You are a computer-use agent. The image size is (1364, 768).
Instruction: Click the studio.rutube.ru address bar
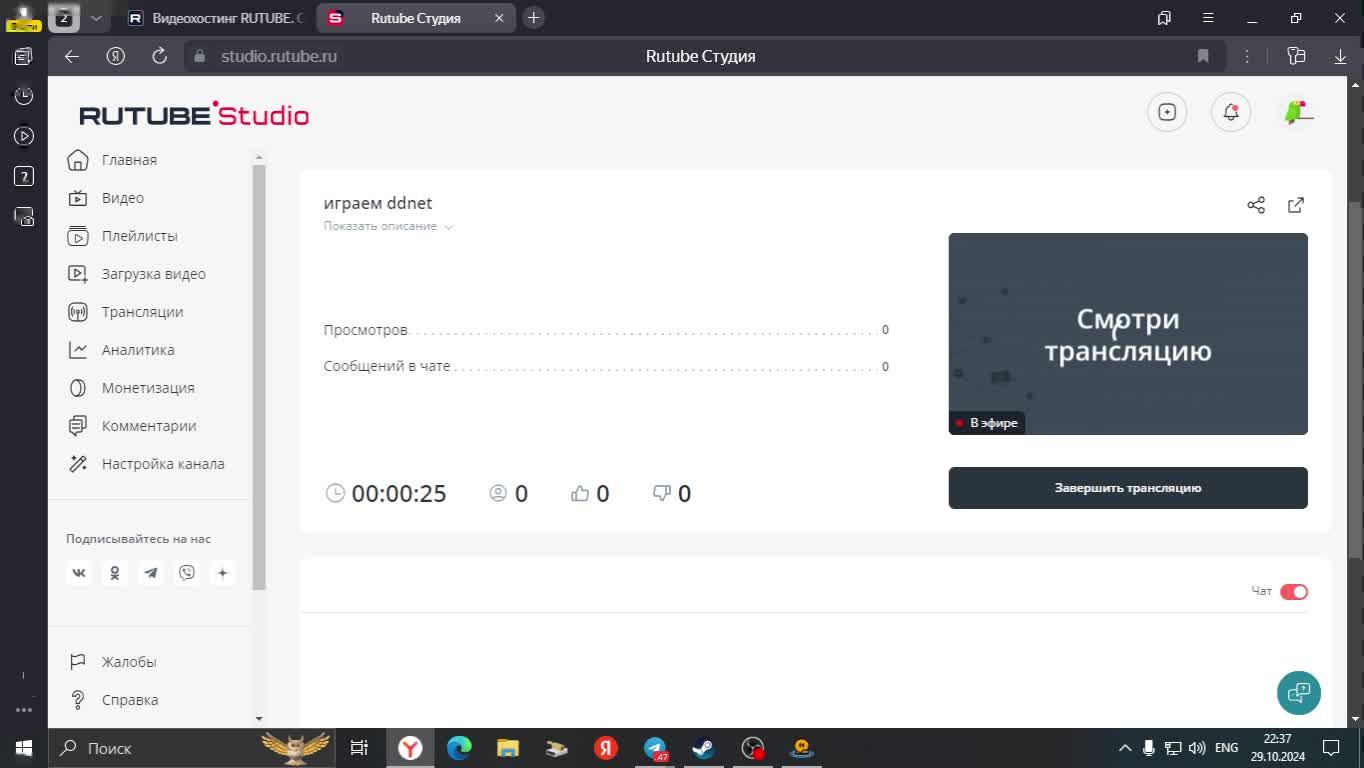click(279, 56)
